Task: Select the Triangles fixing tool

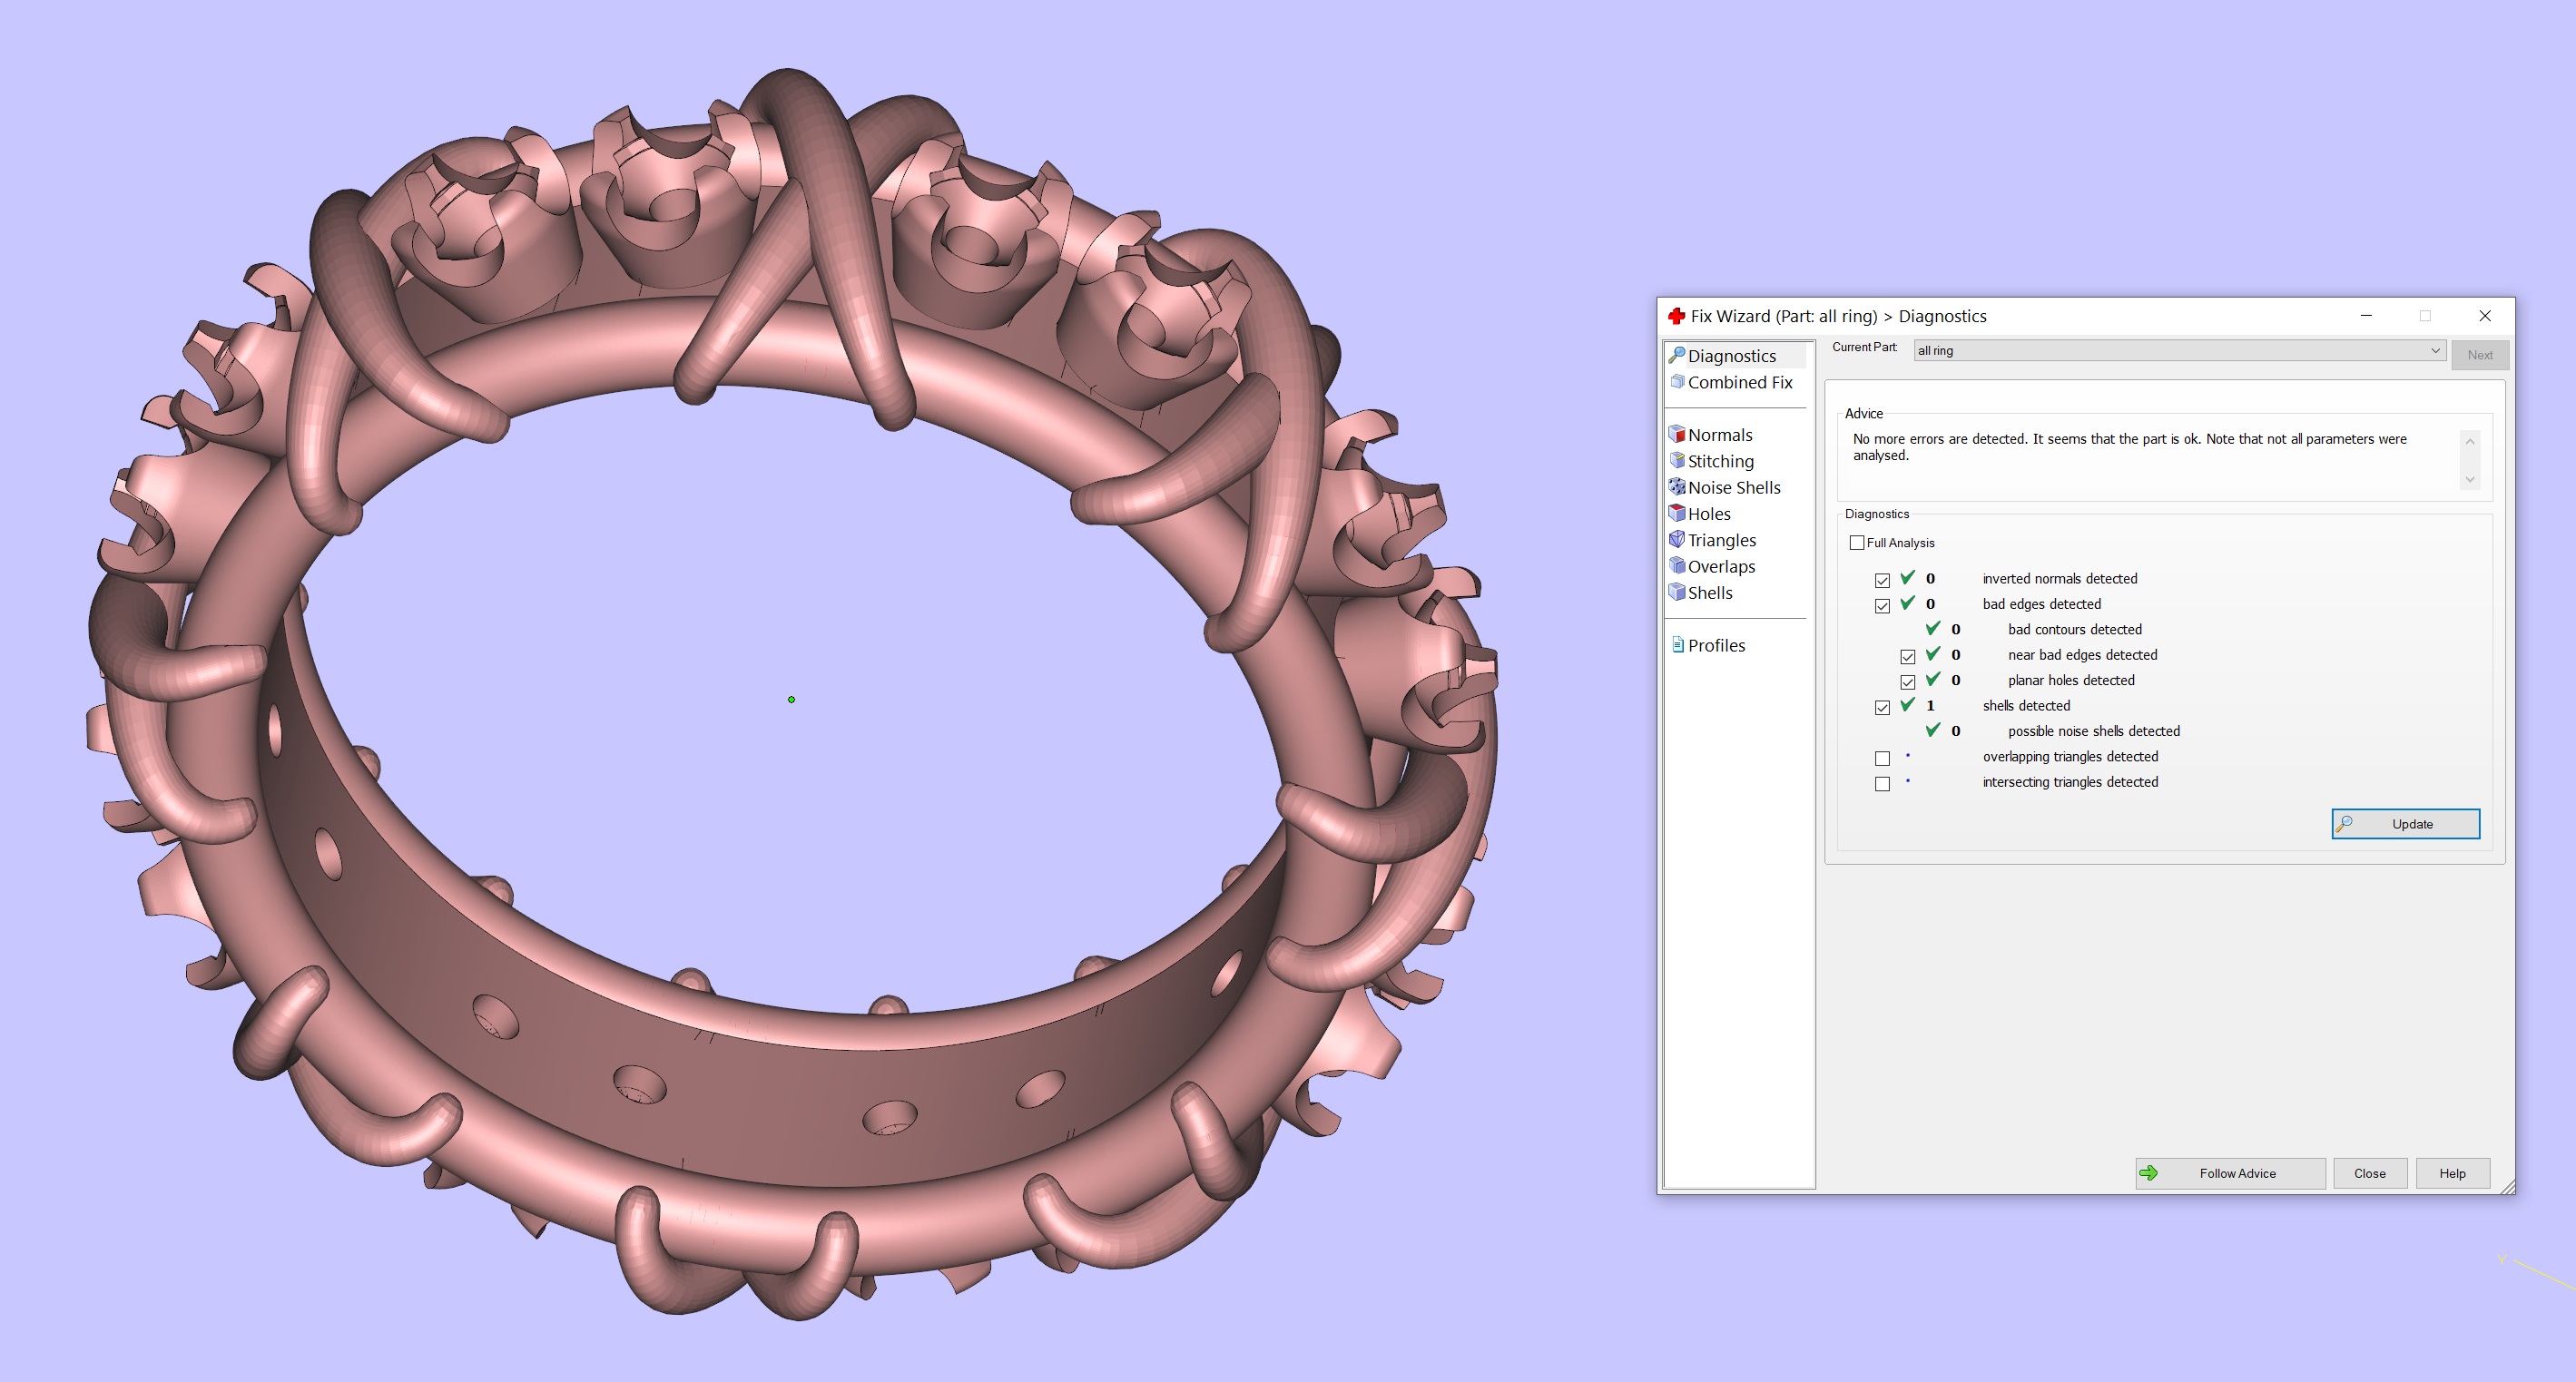Action: (x=1722, y=540)
